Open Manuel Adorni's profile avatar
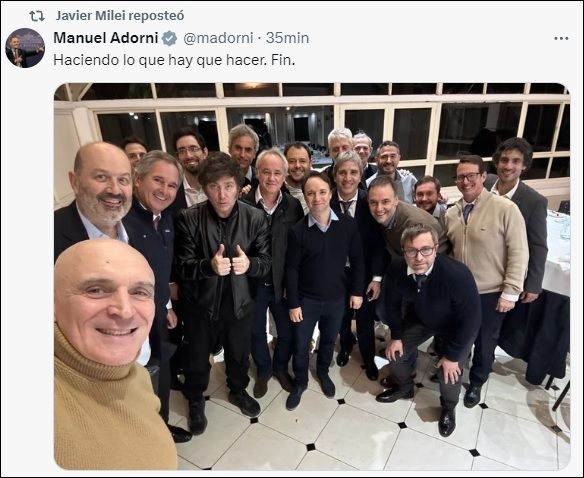The height and width of the screenshot is (478, 584). (25, 48)
